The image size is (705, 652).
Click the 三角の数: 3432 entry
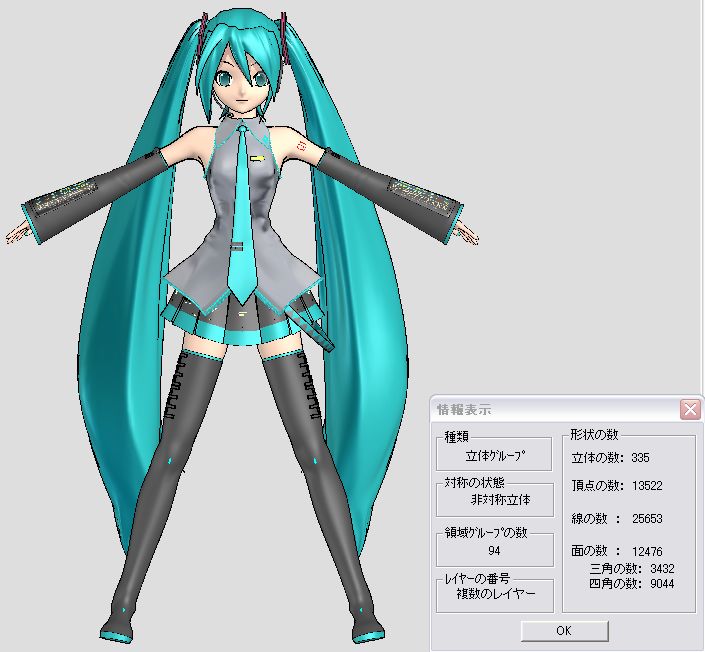(632, 569)
